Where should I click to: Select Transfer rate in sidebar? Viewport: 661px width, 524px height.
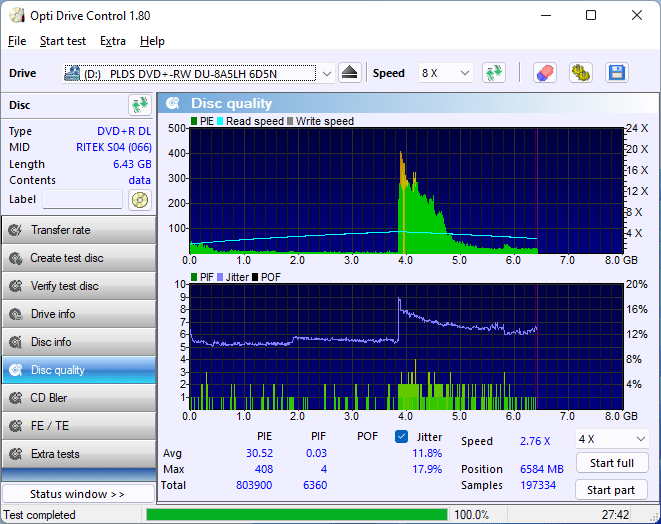pos(78,230)
